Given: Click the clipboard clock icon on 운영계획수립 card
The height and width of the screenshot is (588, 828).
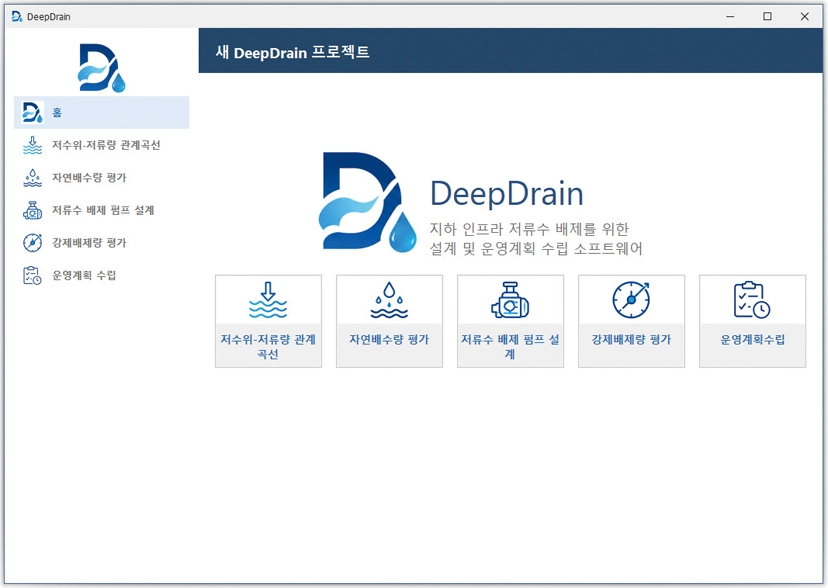Looking at the screenshot, I should pyautogui.click(x=752, y=300).
